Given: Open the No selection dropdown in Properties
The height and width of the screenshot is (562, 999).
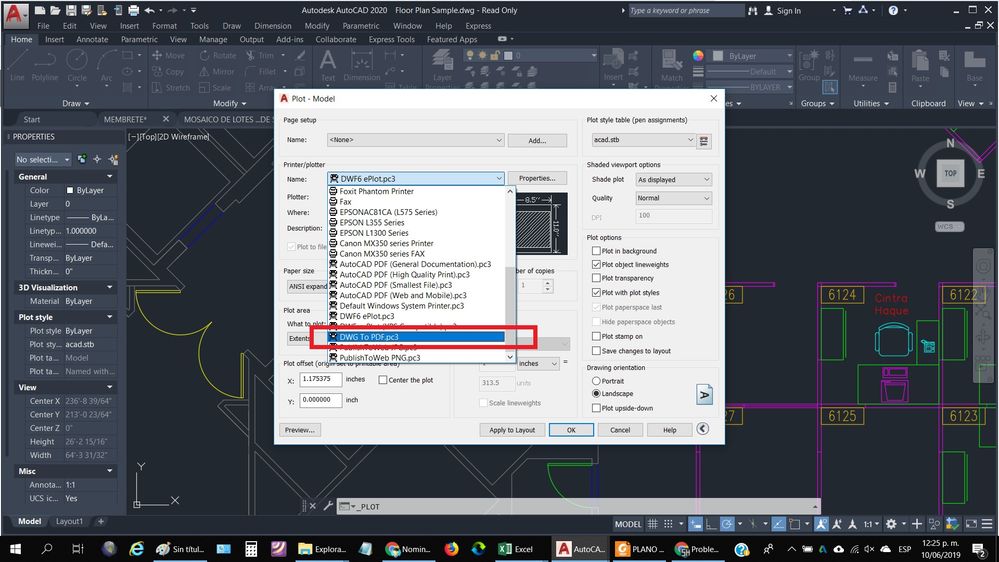Looking at the screenshot, I should (x=43, y=159).
